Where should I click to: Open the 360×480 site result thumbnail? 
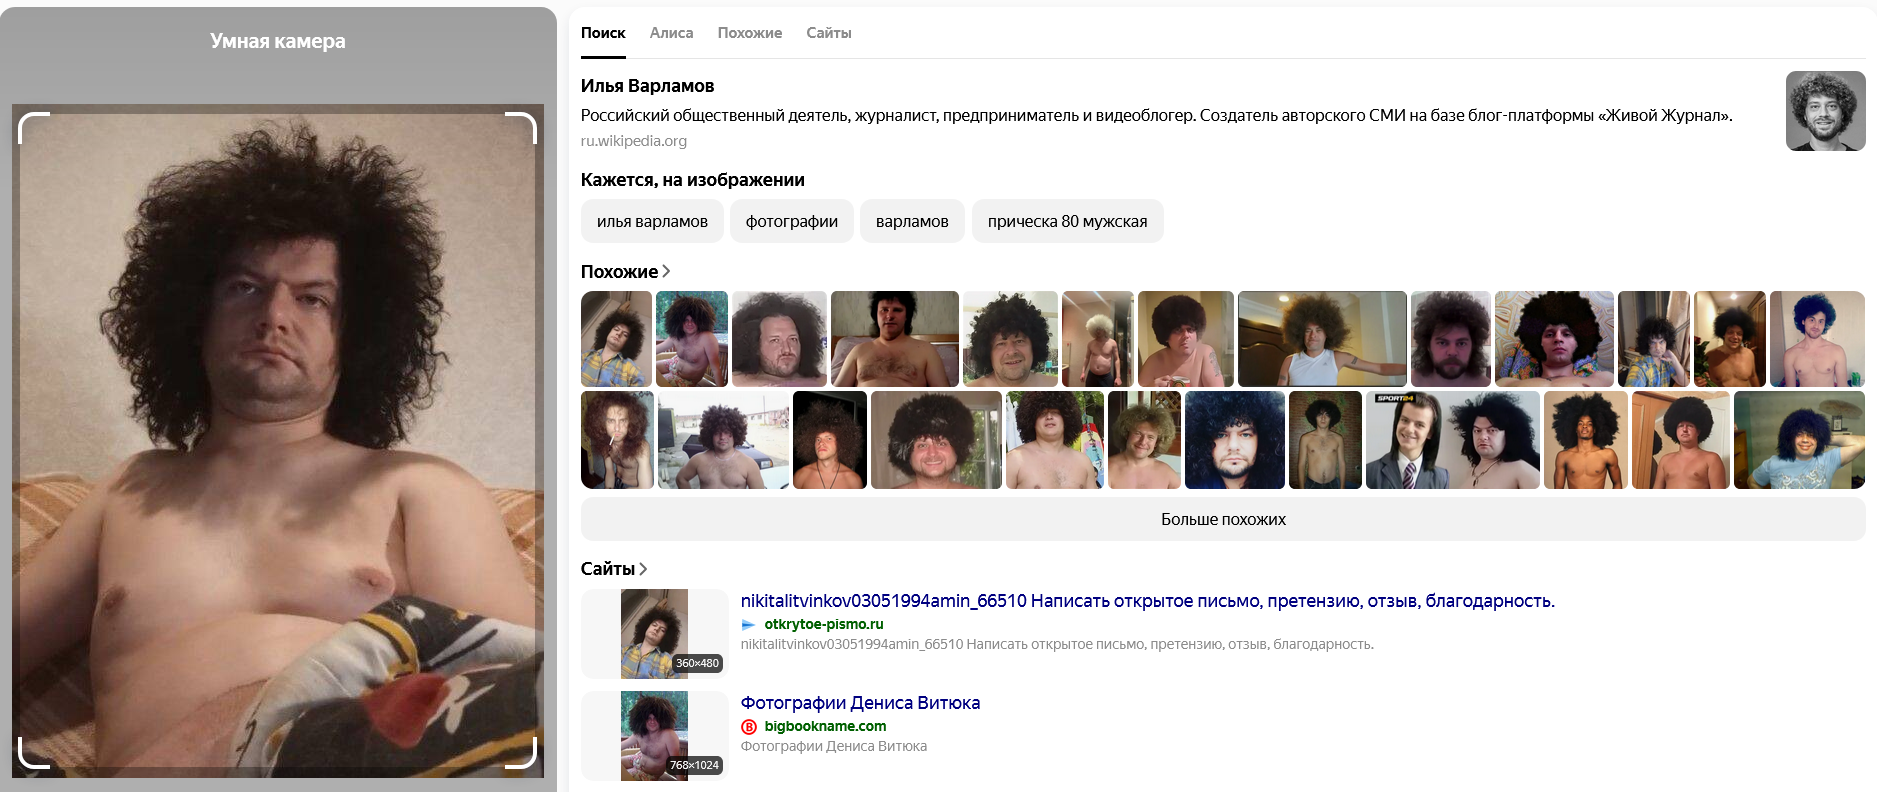tap(654, 634)
